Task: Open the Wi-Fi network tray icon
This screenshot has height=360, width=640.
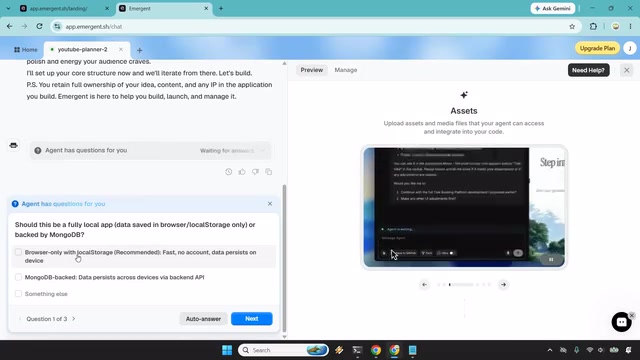Action: [x=589, y=350]
